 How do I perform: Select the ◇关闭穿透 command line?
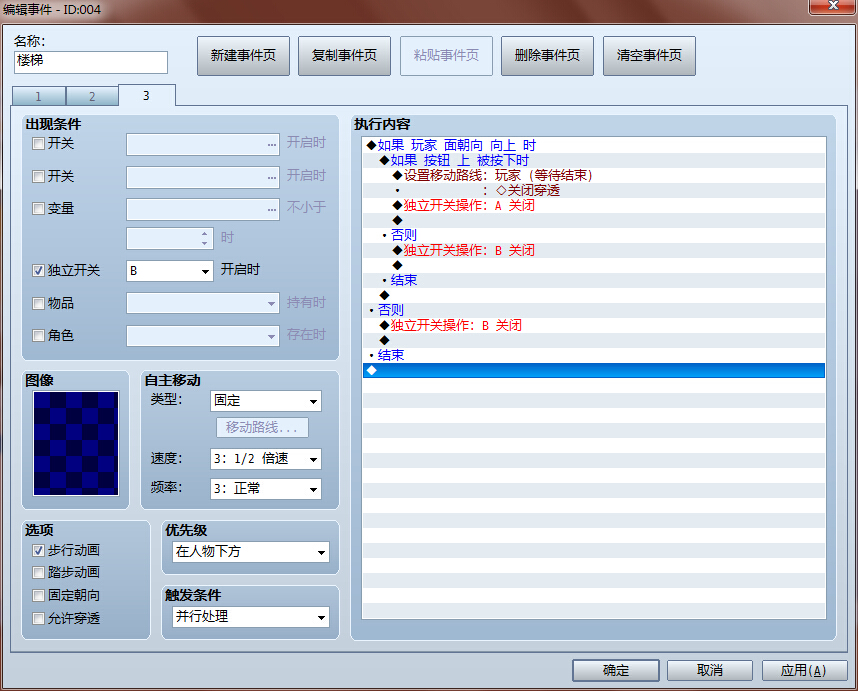pyautogui.click(x=594, y=190)
